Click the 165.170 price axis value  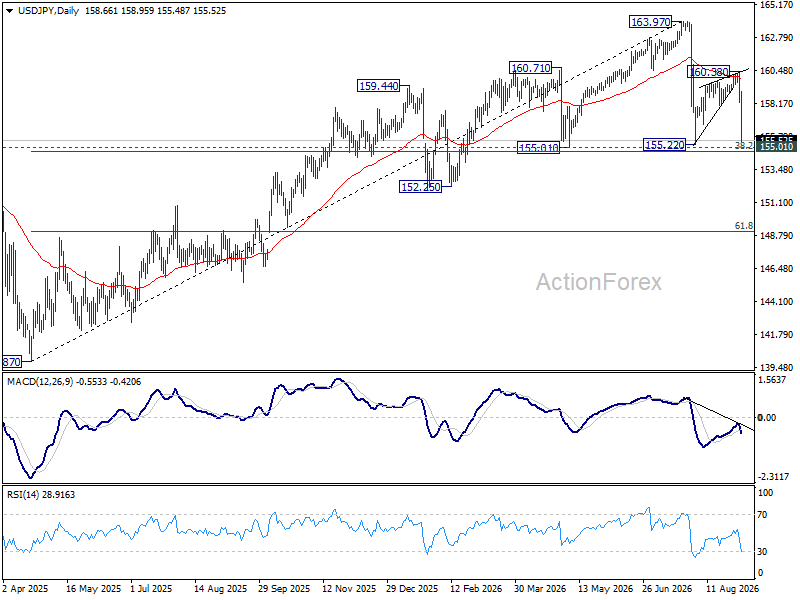point(777,5)
